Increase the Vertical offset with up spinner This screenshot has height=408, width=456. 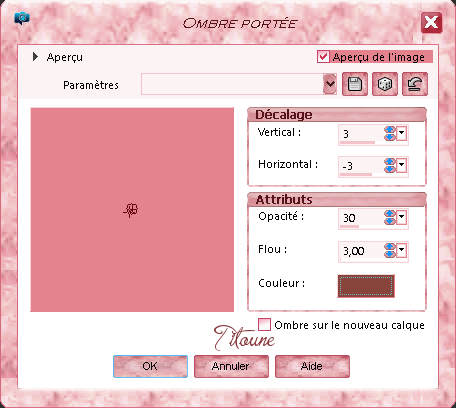(x=389, y=130)
